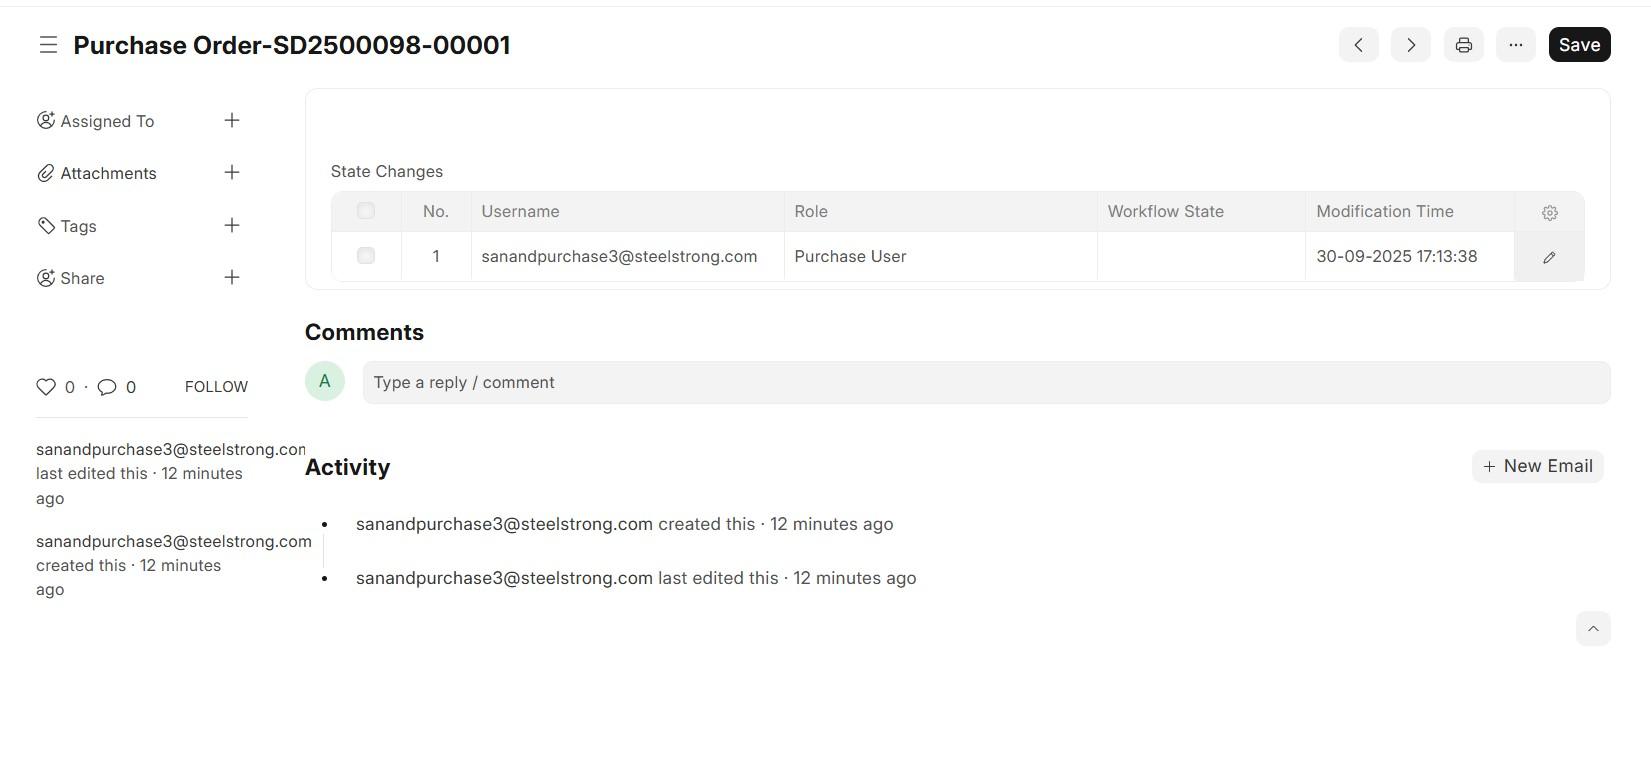This screenshot has width=1651, height=783.
Task: Open comments count bubble icon
Action: pyautogui.click(x=107, y=387)
